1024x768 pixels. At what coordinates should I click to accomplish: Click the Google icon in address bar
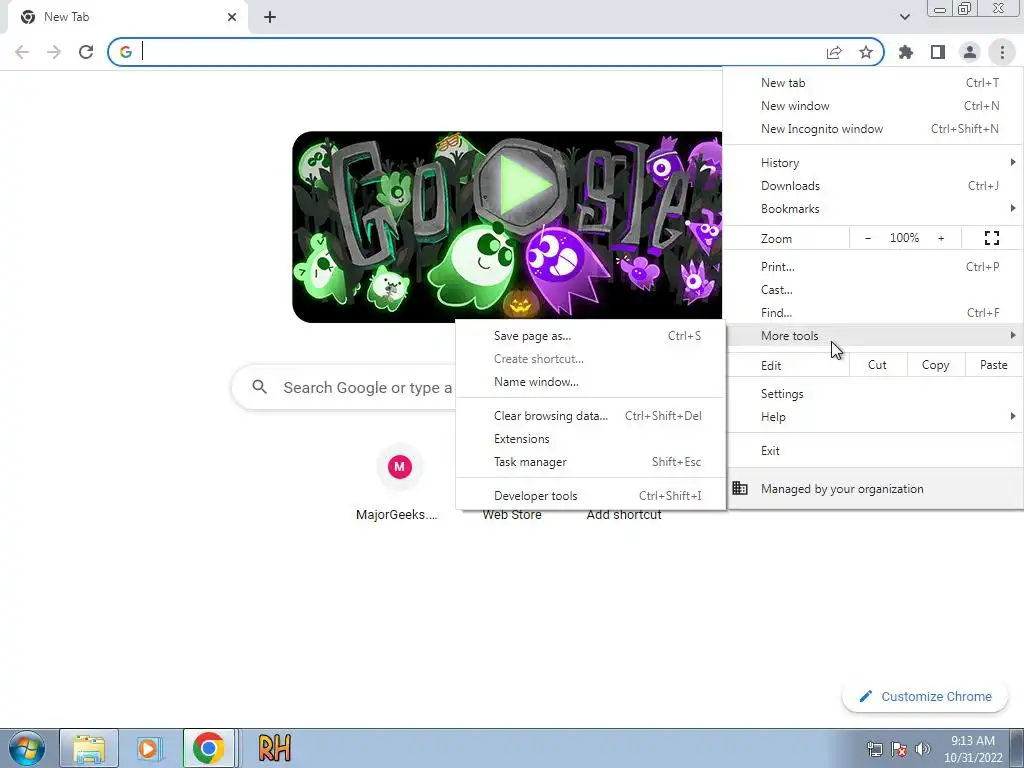pos(126,52)
